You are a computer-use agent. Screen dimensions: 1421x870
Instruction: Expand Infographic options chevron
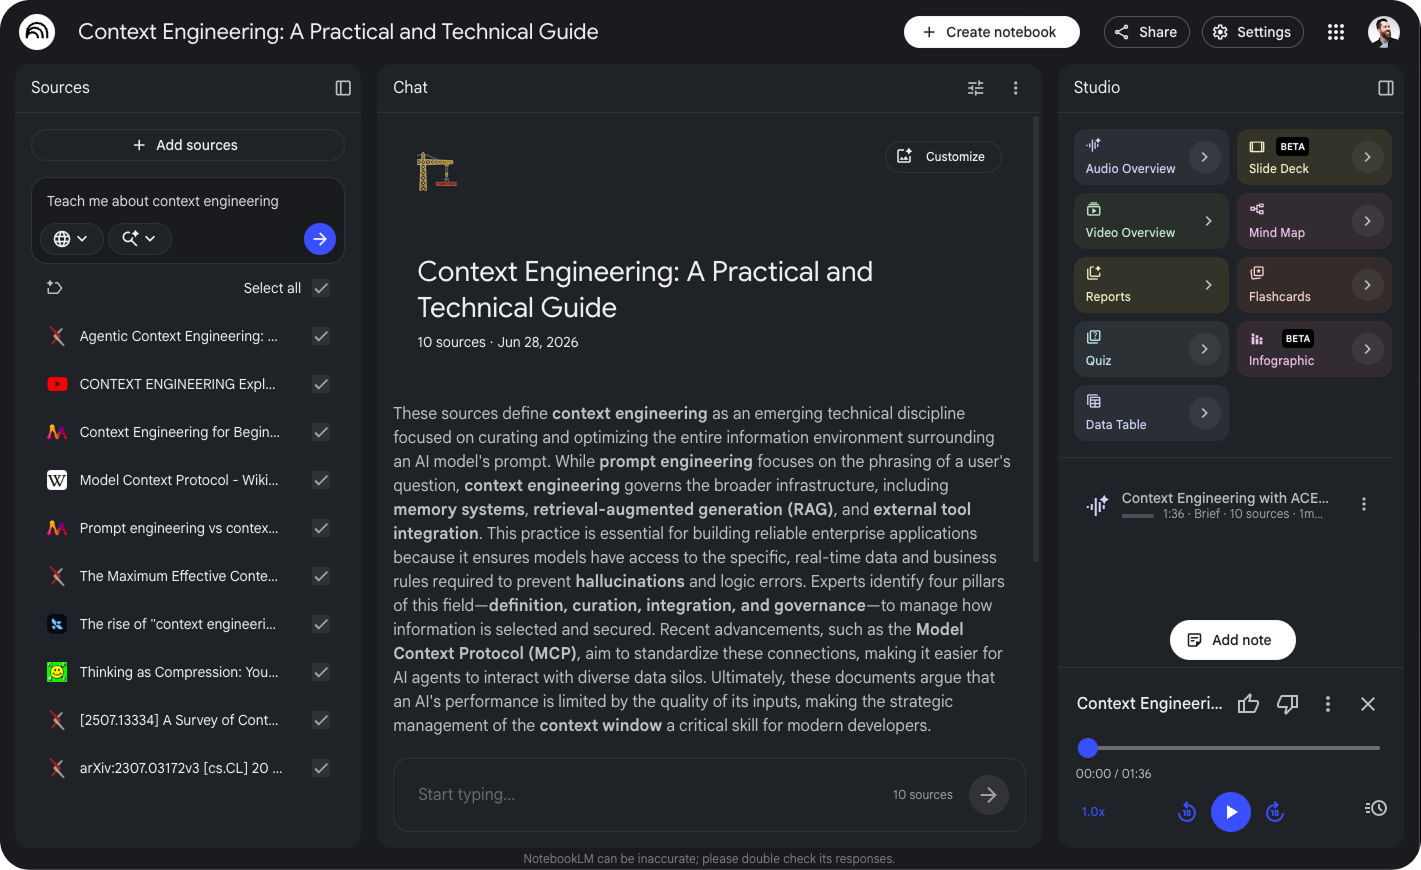pyautogui.click(x=1368, y=349)
